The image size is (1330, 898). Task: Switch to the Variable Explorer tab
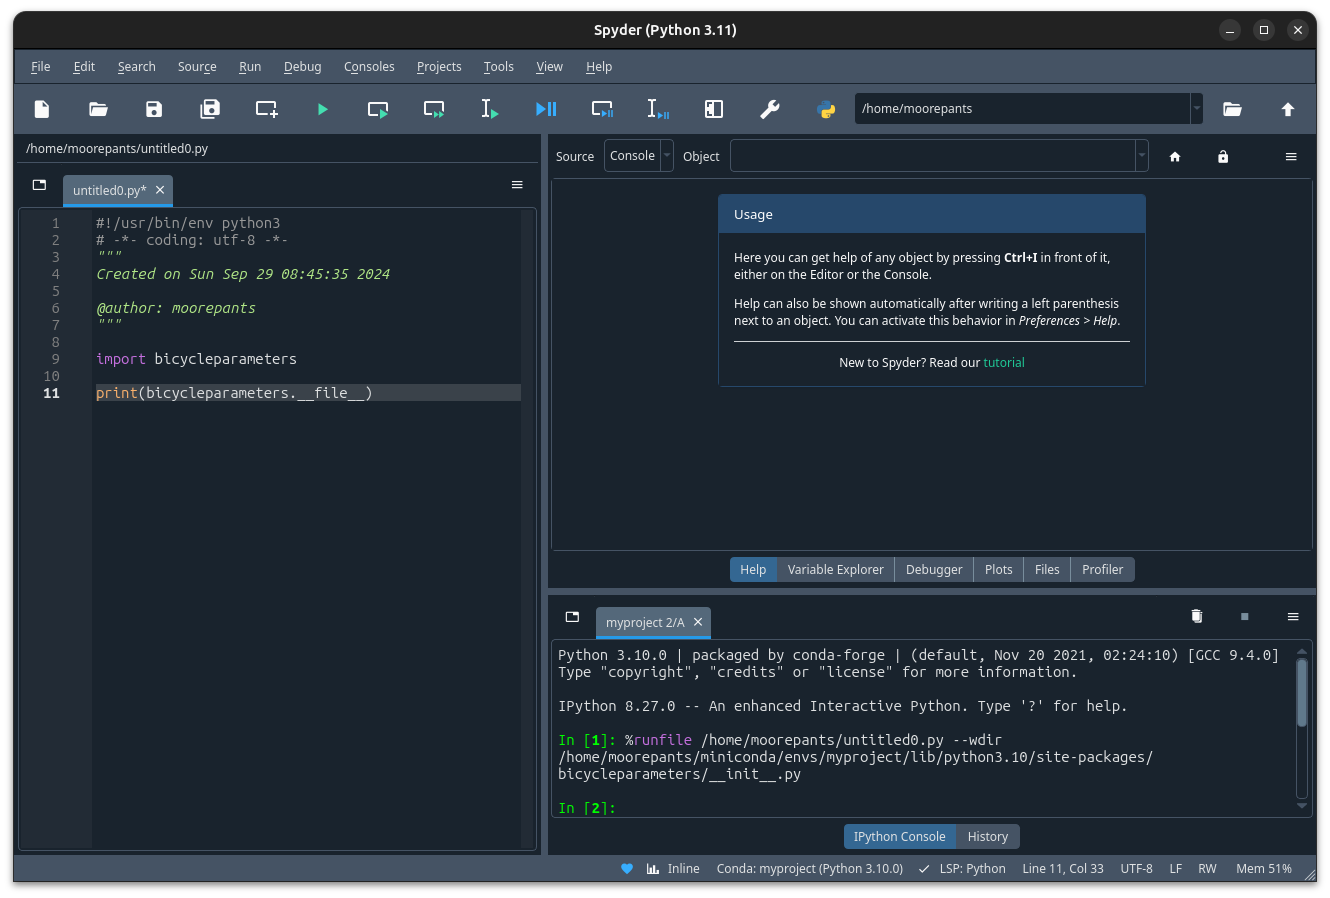coord(835,570)
